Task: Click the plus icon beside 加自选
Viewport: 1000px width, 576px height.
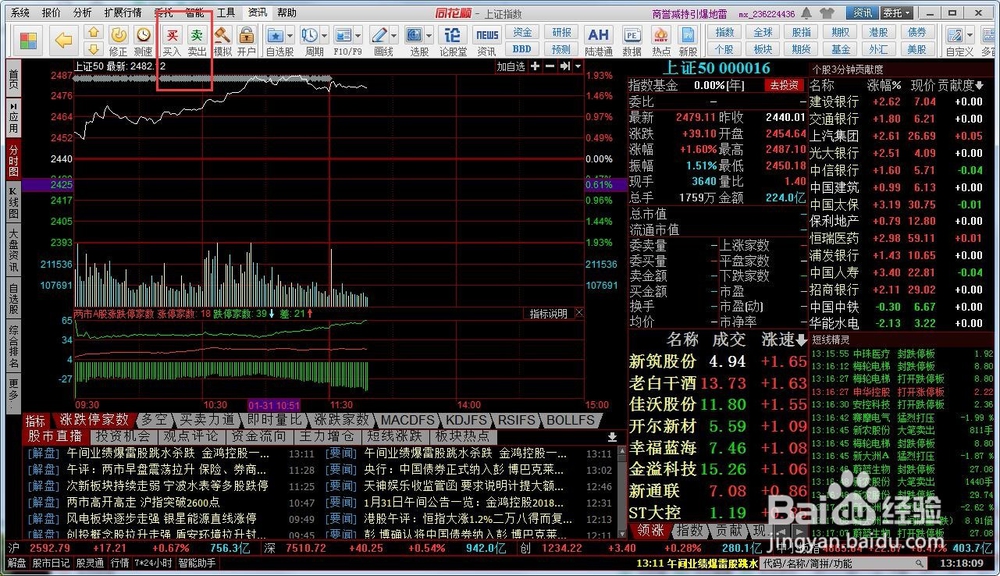Action: click(x=535, y=66)
